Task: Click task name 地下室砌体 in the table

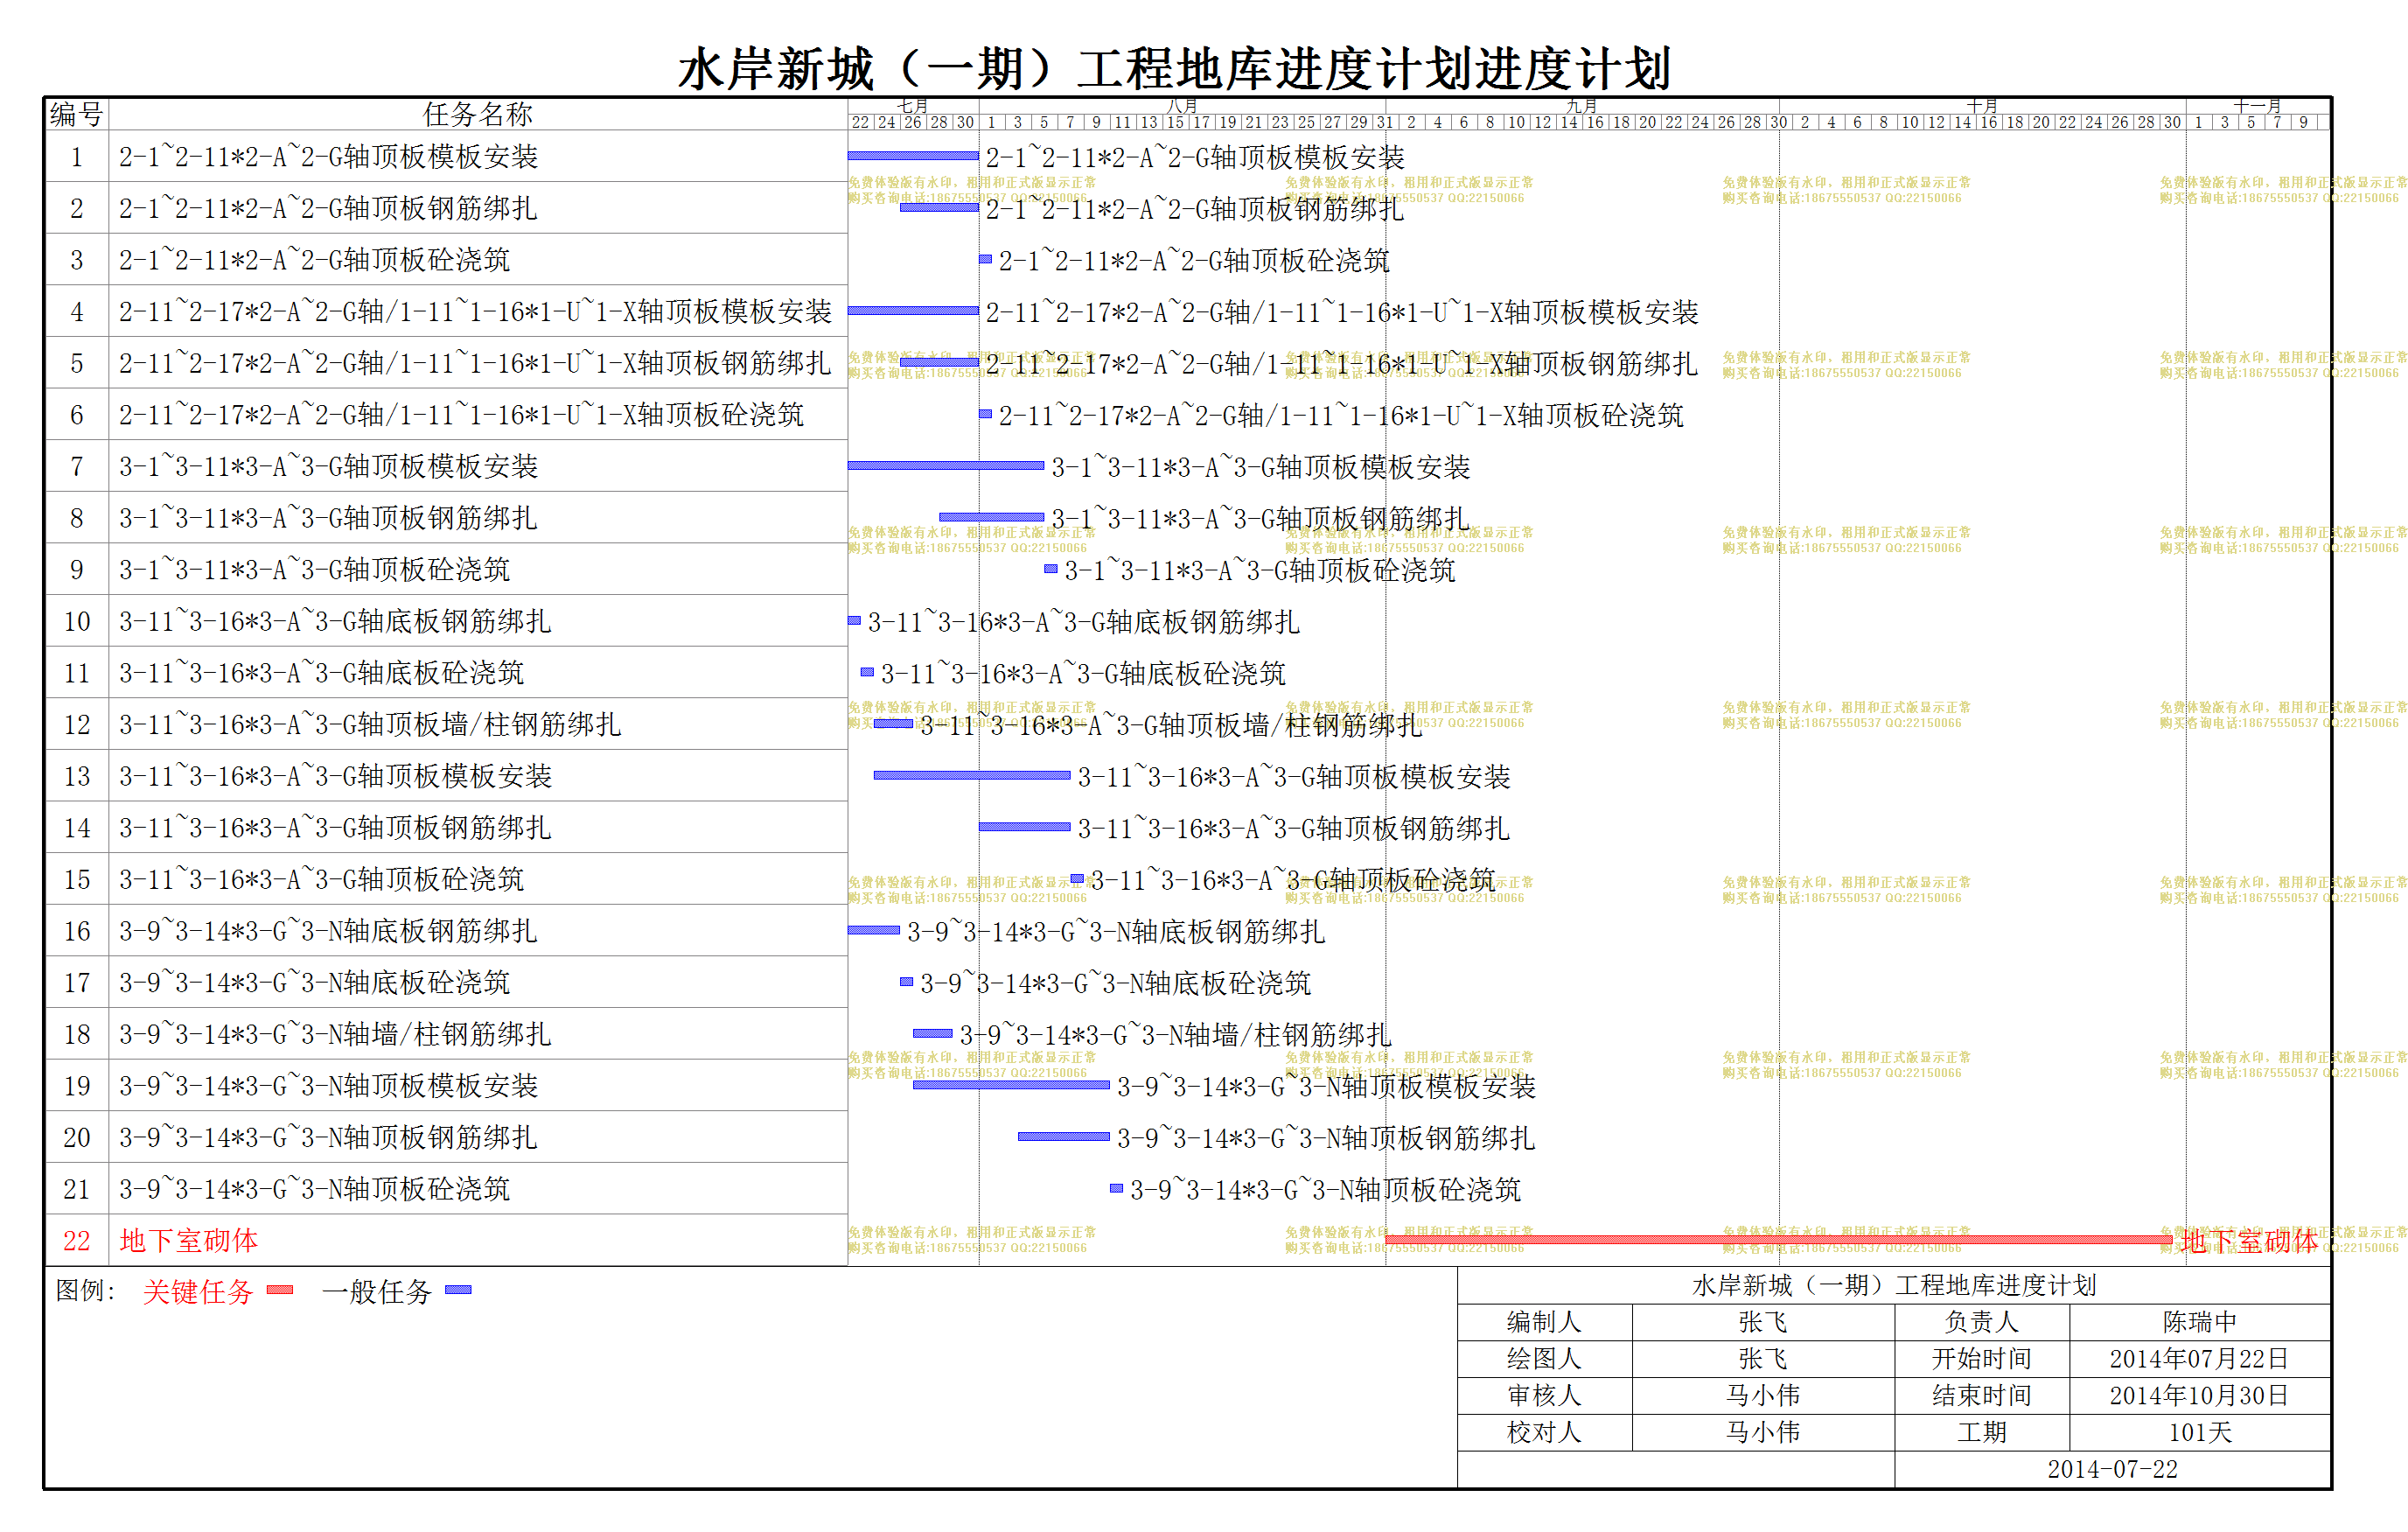Action: click(x=189, y=1240)
